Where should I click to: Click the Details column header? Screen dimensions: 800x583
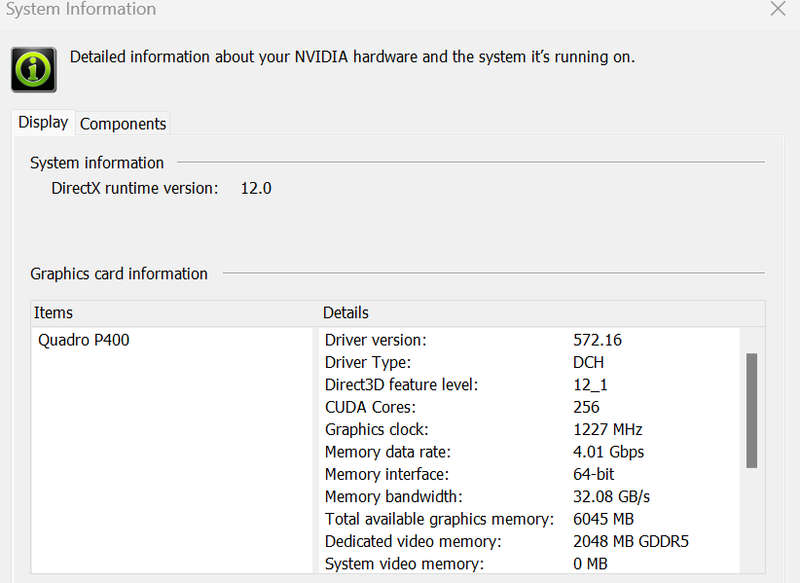(345, 313)
